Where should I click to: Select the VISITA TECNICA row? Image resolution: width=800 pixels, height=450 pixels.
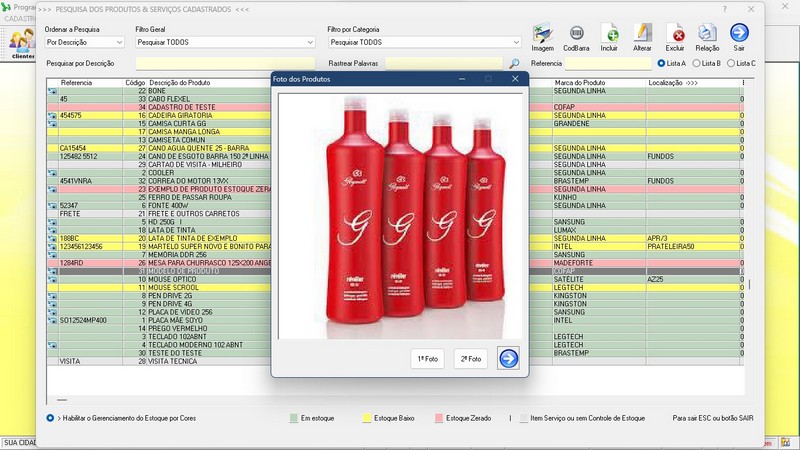point(395,361)
